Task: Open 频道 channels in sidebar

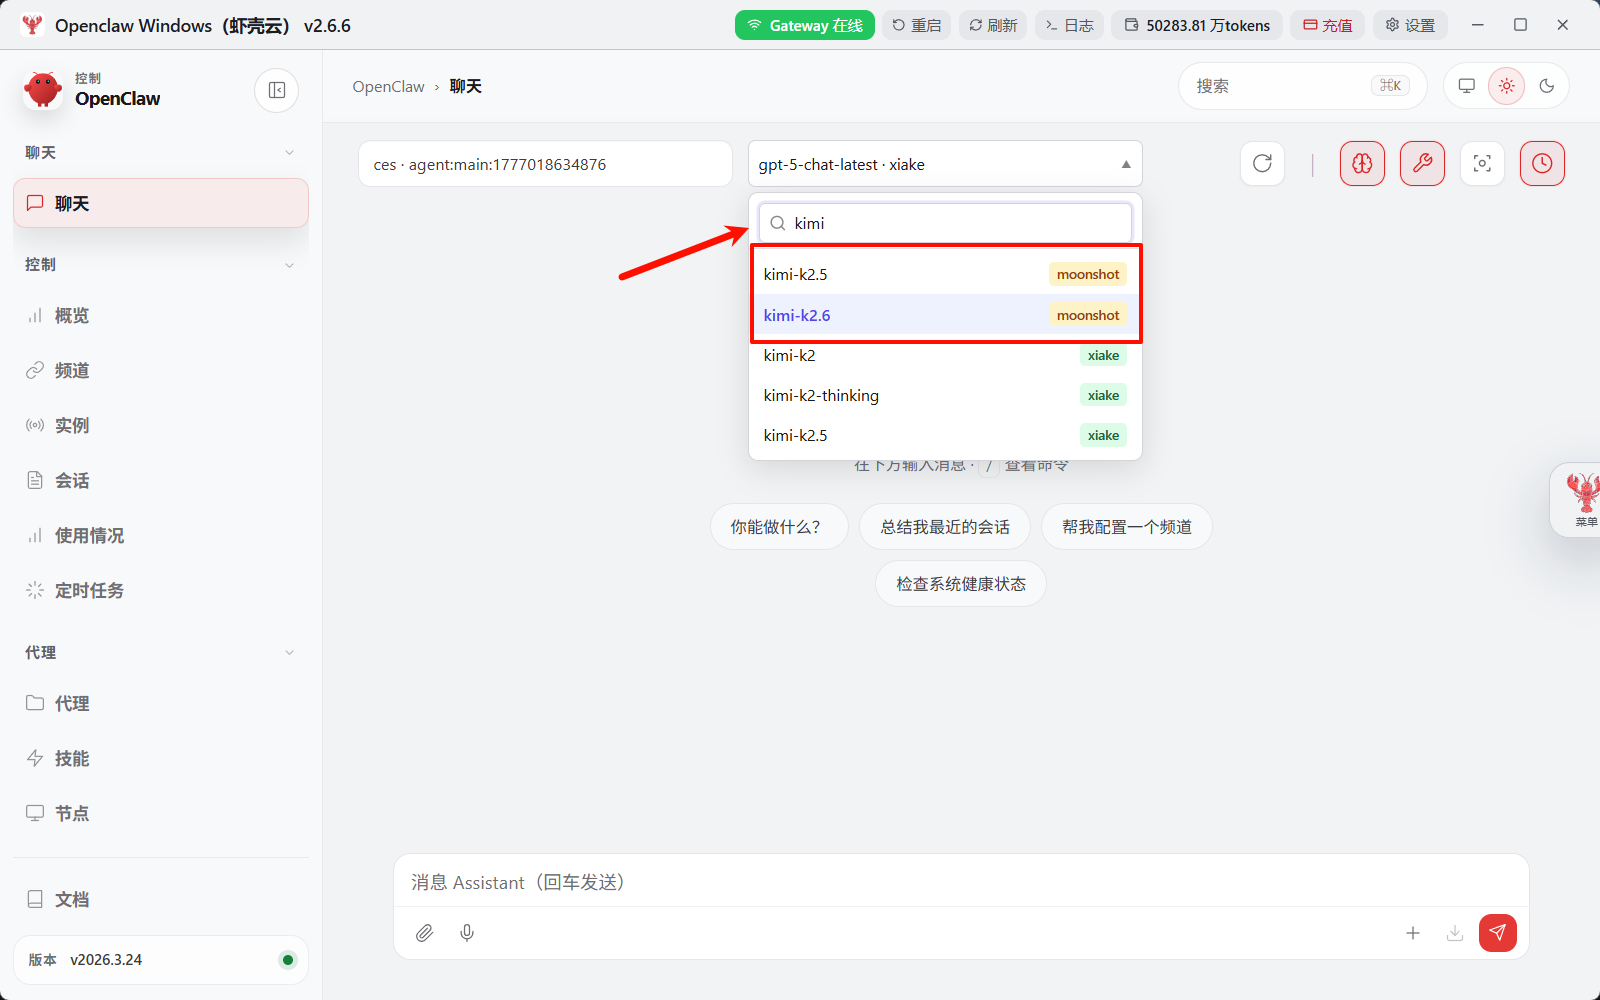Action: 161,371
